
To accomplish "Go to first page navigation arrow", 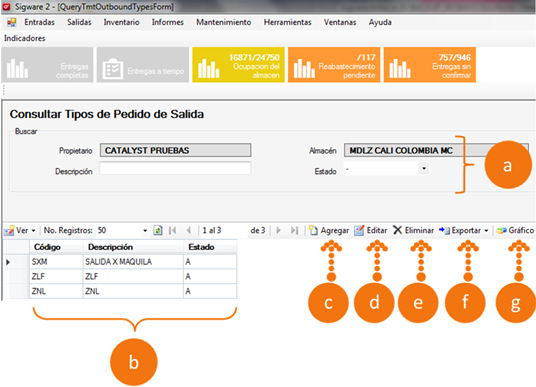I will [173, 230].
